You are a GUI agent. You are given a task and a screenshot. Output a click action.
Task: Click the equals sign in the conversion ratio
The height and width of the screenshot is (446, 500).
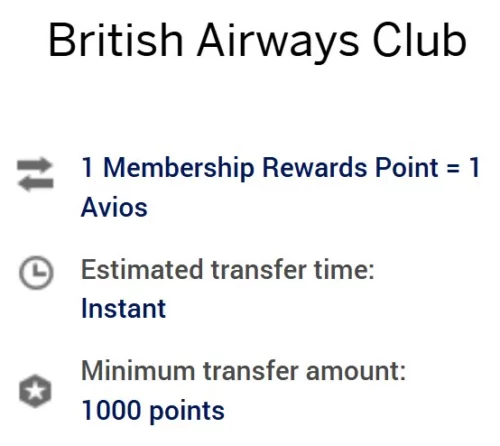click(x=453, y=167)
